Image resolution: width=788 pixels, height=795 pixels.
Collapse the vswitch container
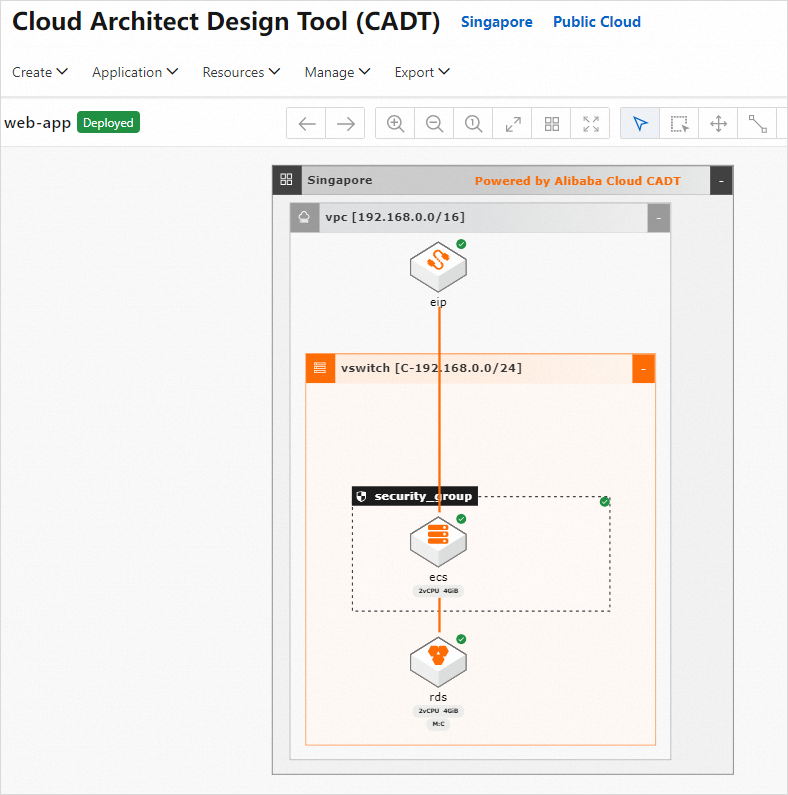point(643,369)
